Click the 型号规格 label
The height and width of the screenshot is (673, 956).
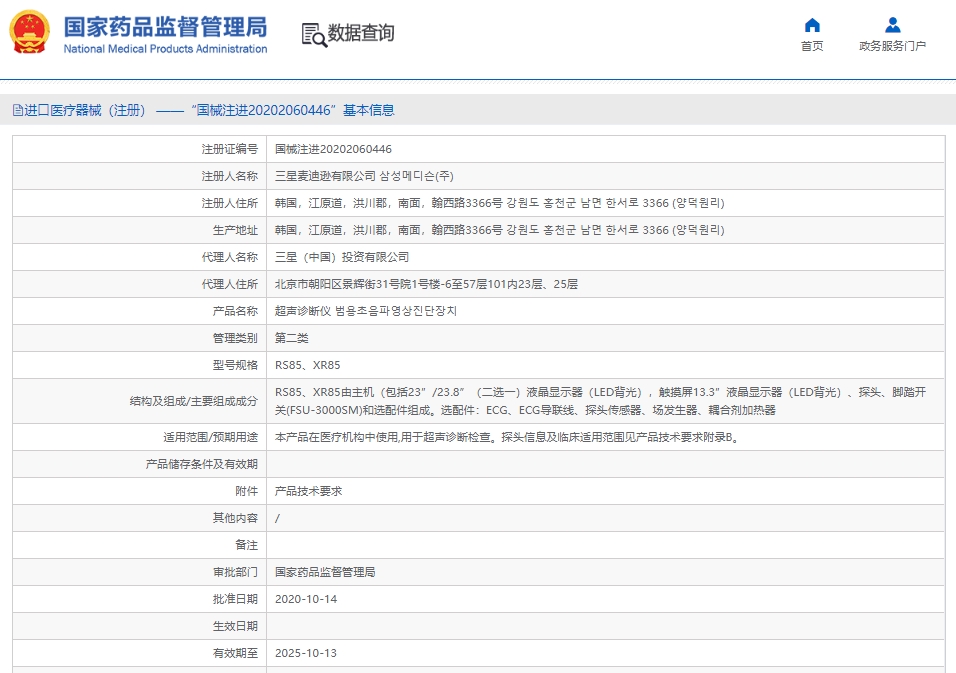[235, 365]
